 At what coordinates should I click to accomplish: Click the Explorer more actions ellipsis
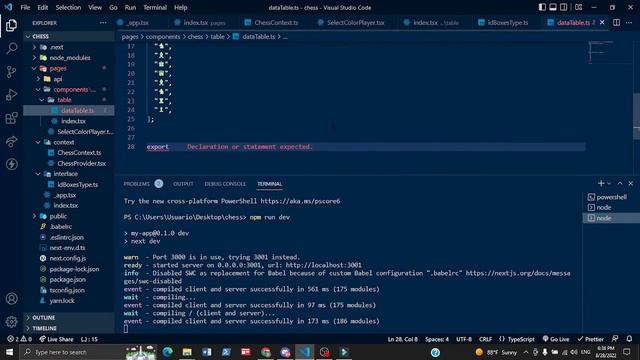pos(103,23)
